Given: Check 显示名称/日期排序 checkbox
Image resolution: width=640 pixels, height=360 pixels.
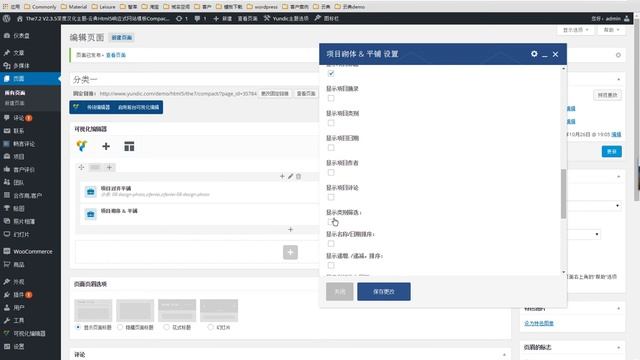Looking at the screenshot, I should [331, 244].
